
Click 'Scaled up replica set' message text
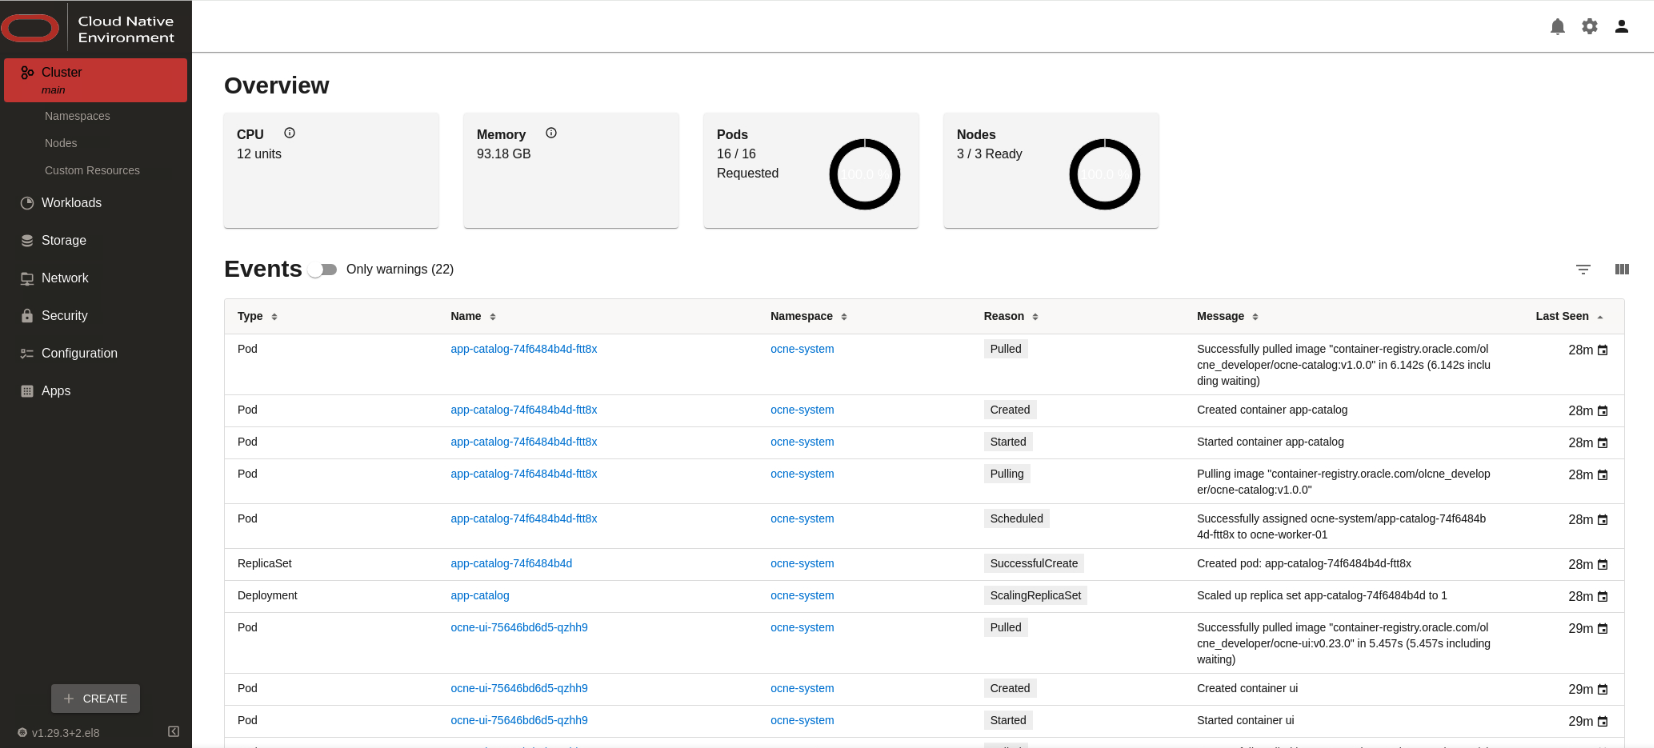pyautogui.click(x=1322, y=595)
